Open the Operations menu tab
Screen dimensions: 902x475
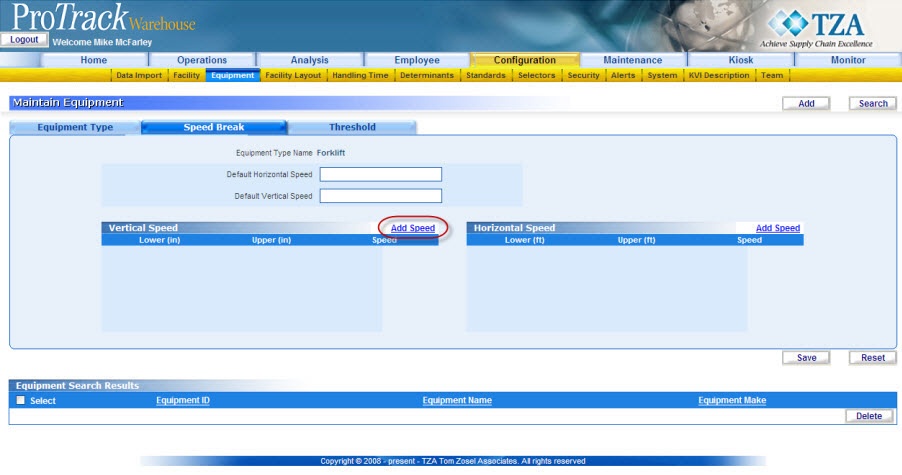tap(202, 60)
